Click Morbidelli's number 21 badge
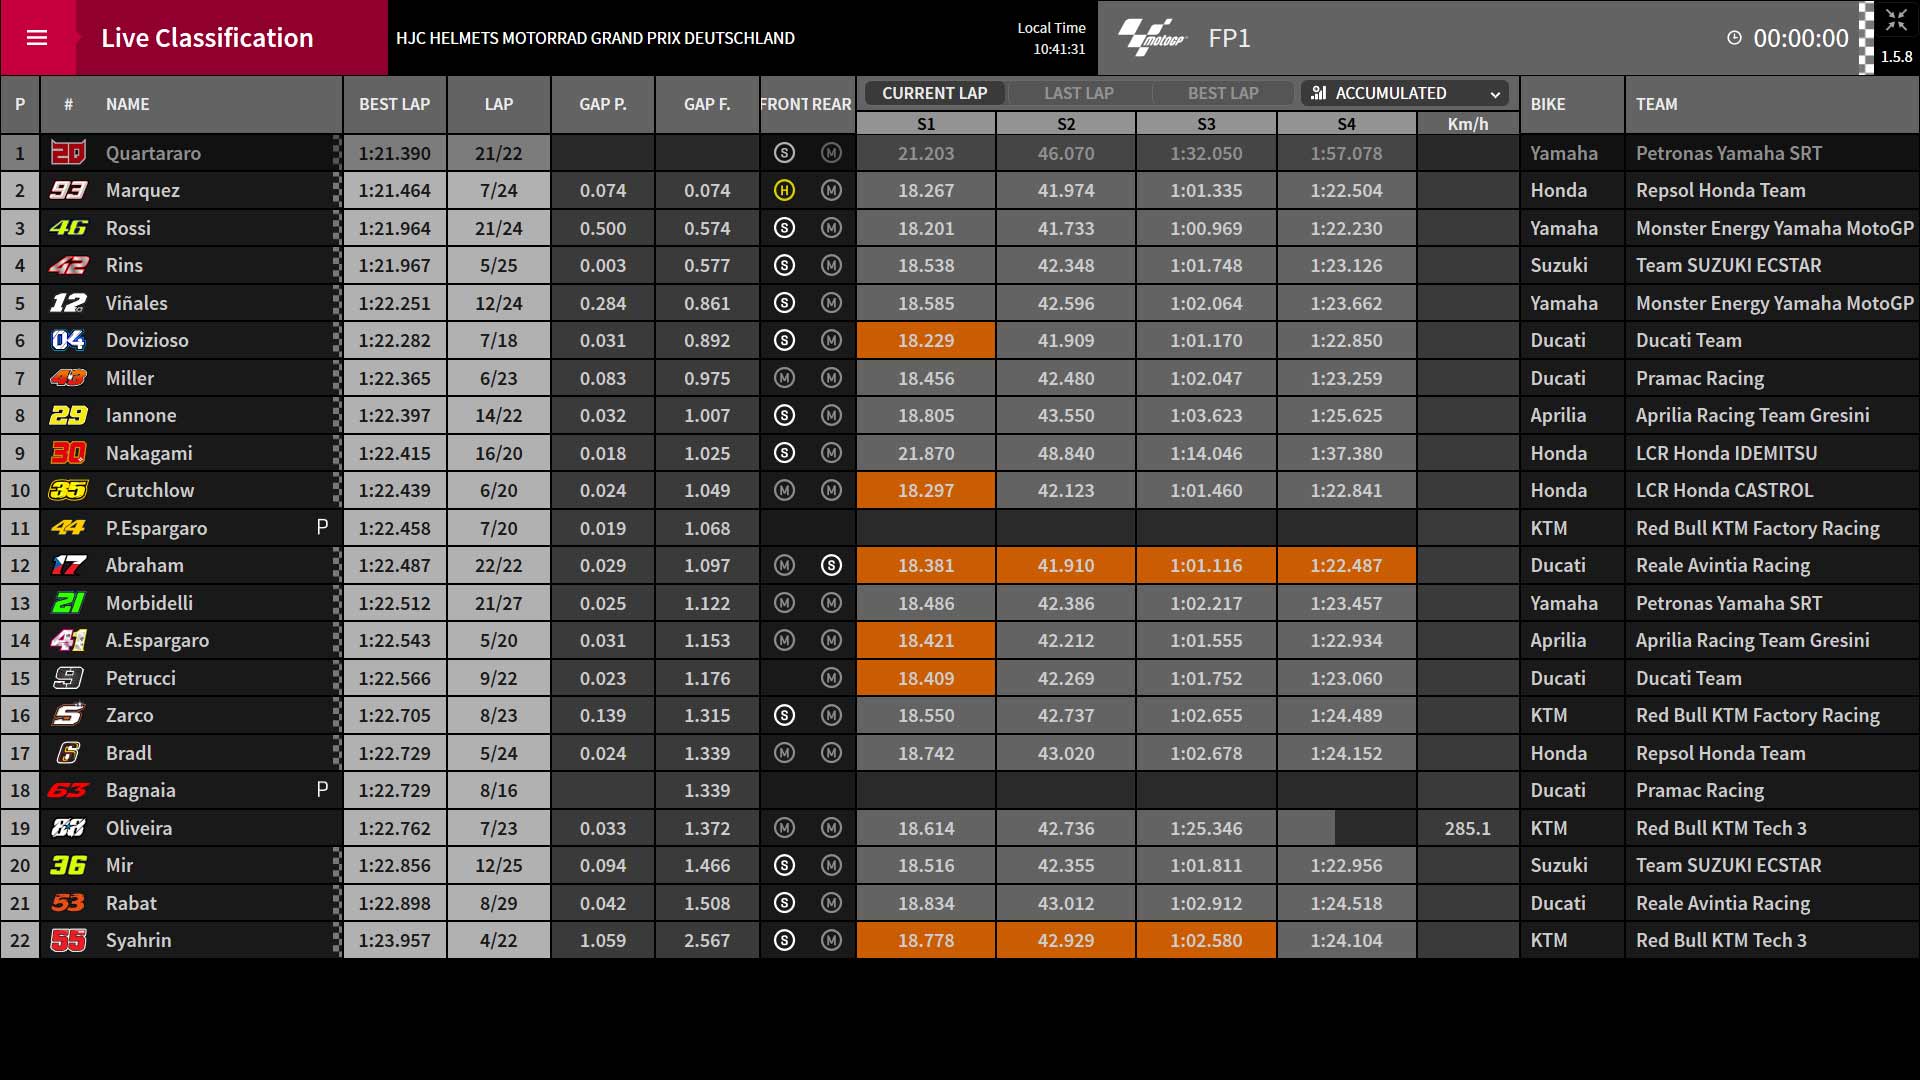1920x1080 pixels. click(68, 603)
